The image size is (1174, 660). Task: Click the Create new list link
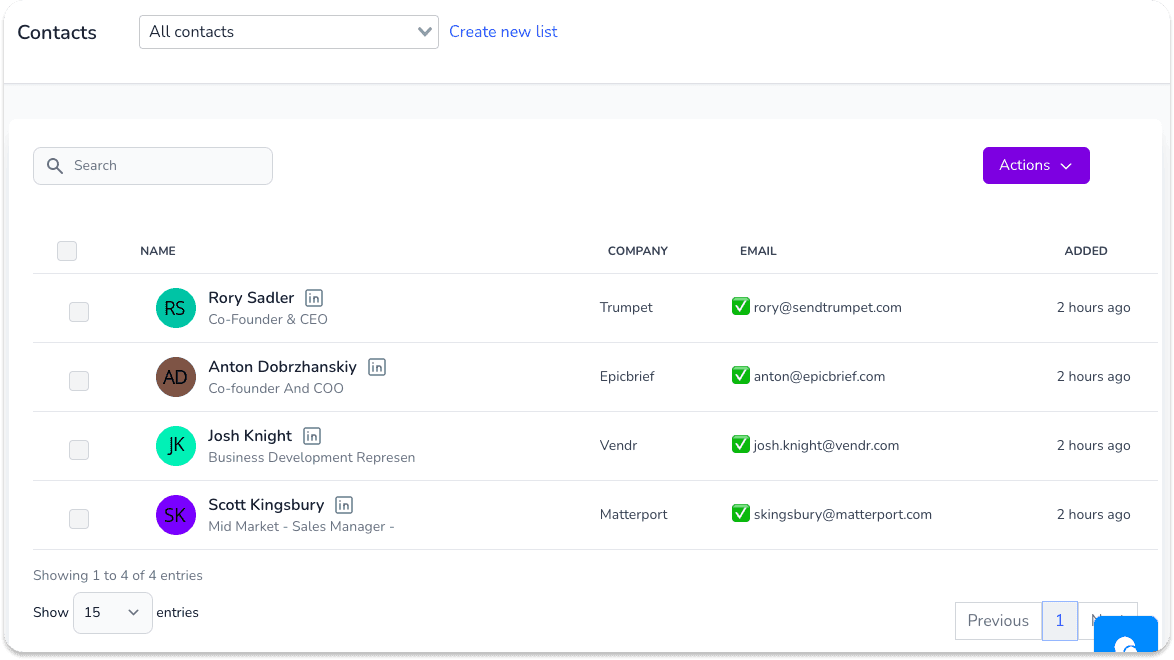pos(503,31)
